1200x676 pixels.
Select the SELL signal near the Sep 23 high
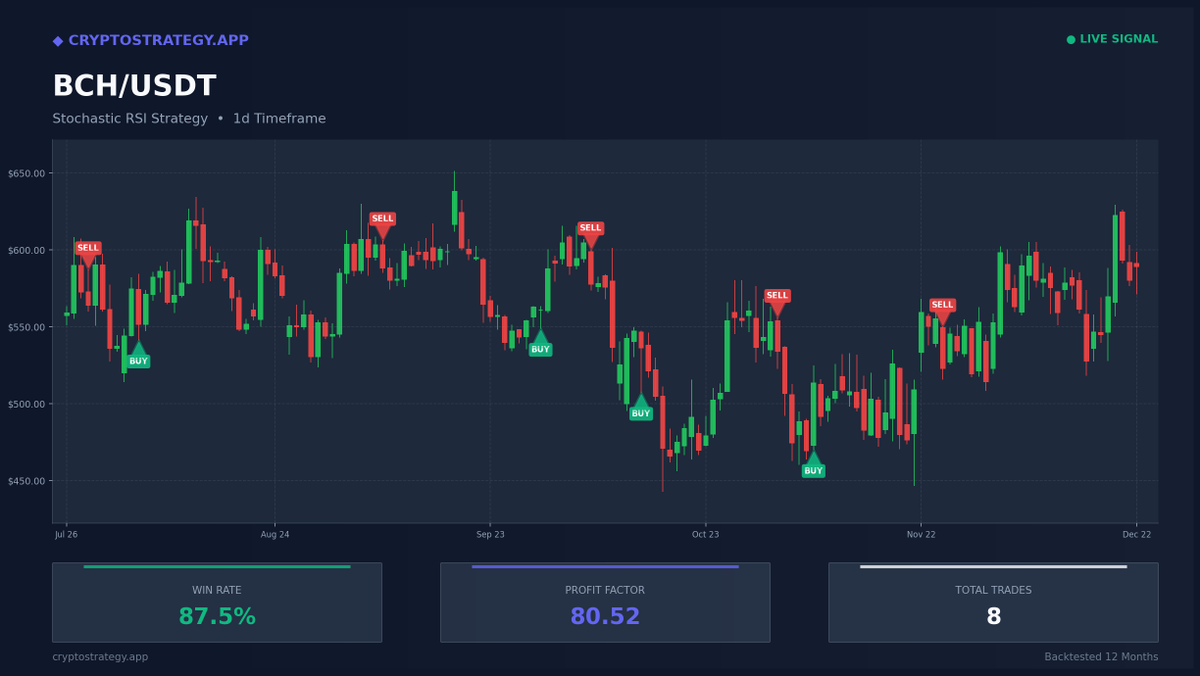click(590, 229)
